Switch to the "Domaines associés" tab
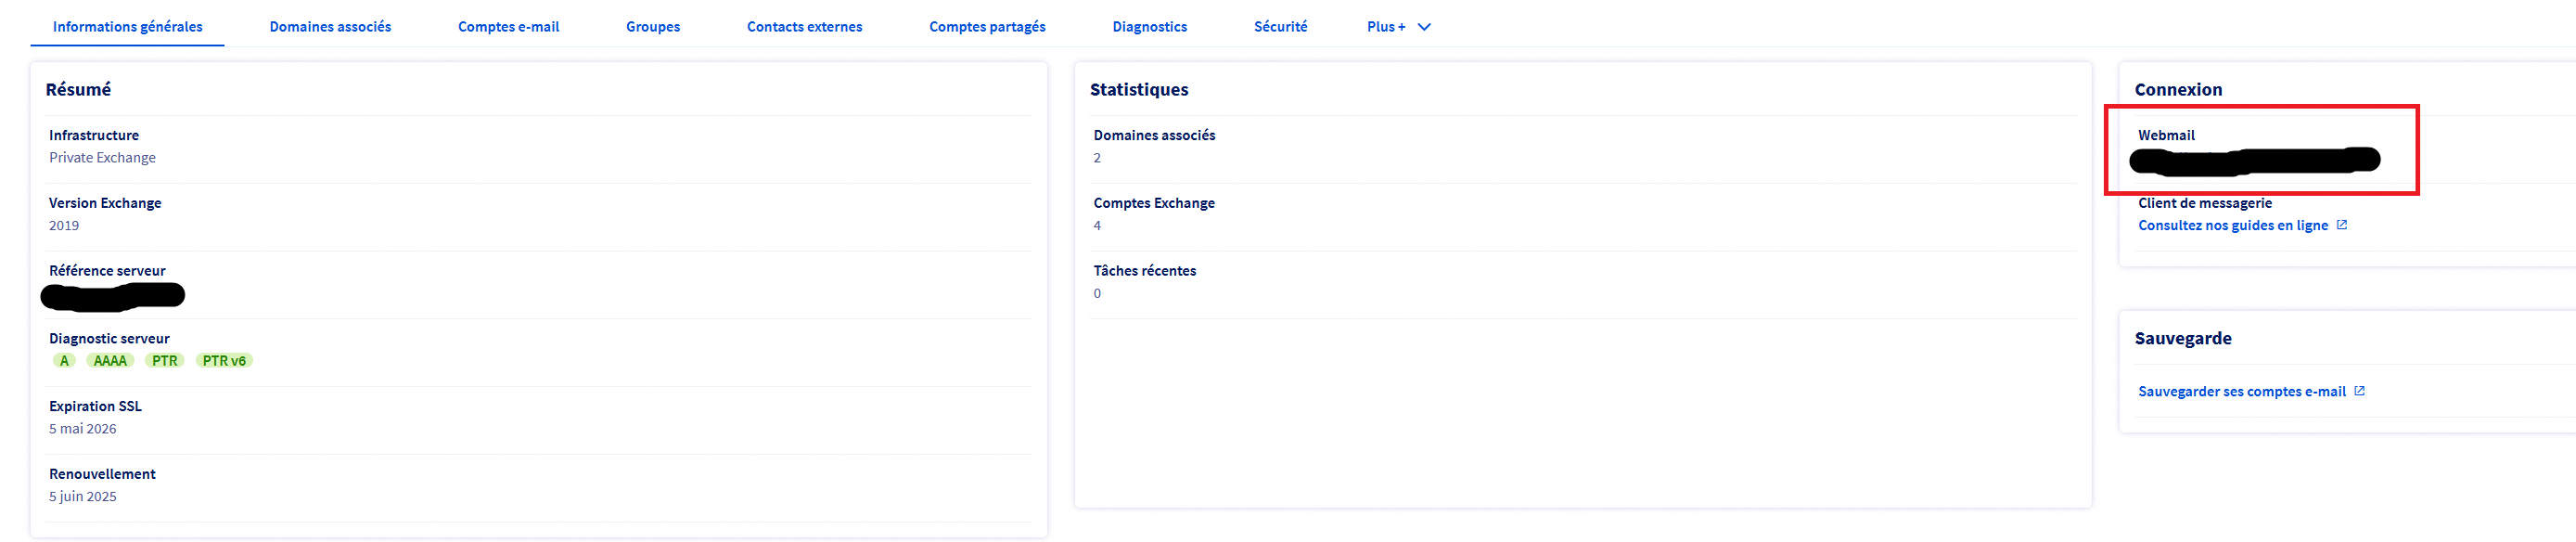The width and height of the screenshot is (2576, 542). coord(330,27)
